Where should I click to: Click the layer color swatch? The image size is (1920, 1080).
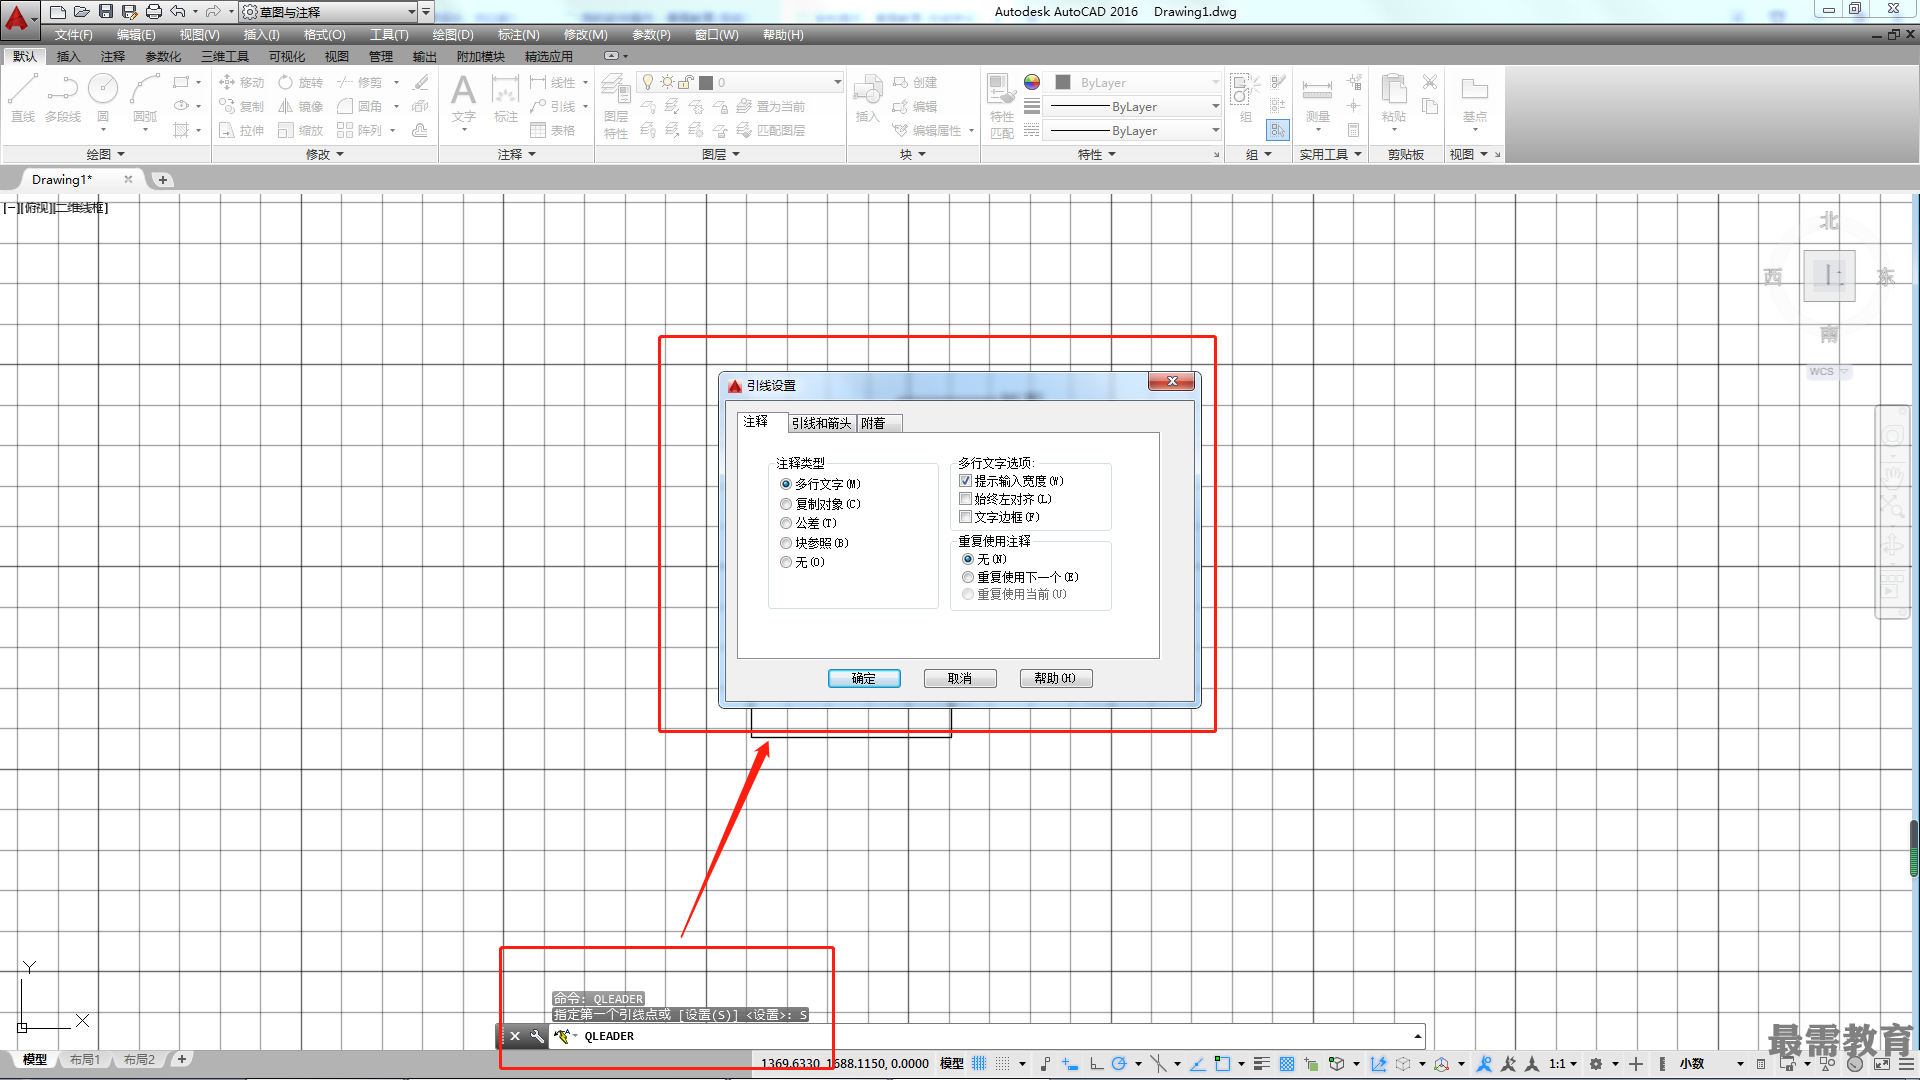706,82
